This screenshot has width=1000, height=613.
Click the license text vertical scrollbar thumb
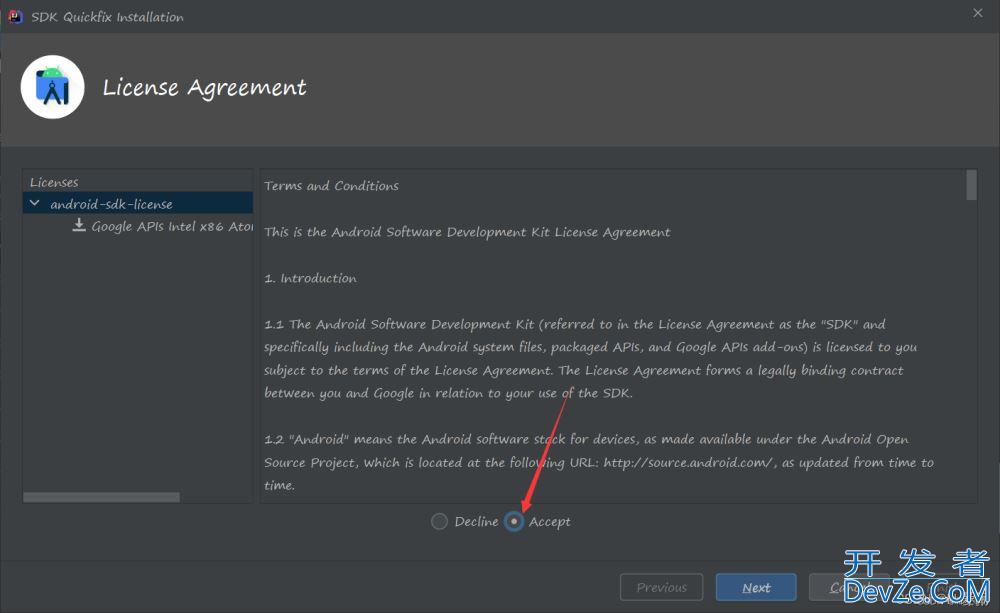[x=971, y=185]
